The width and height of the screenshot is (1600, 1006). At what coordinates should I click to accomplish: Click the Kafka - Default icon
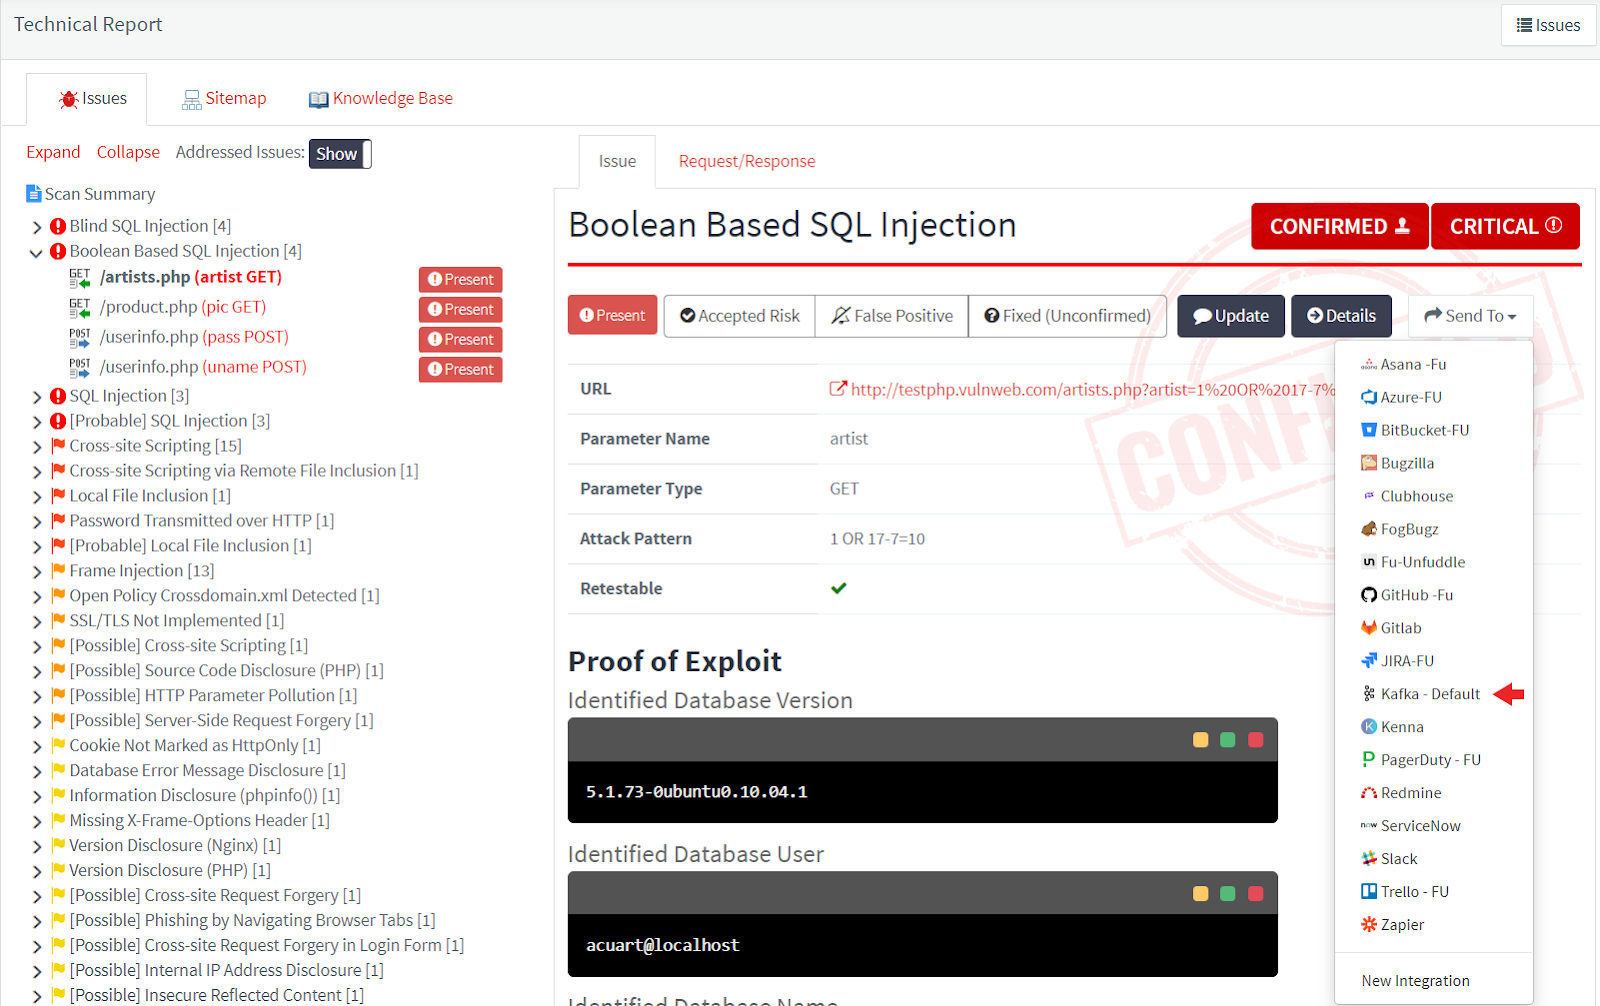click(1369, 694)
